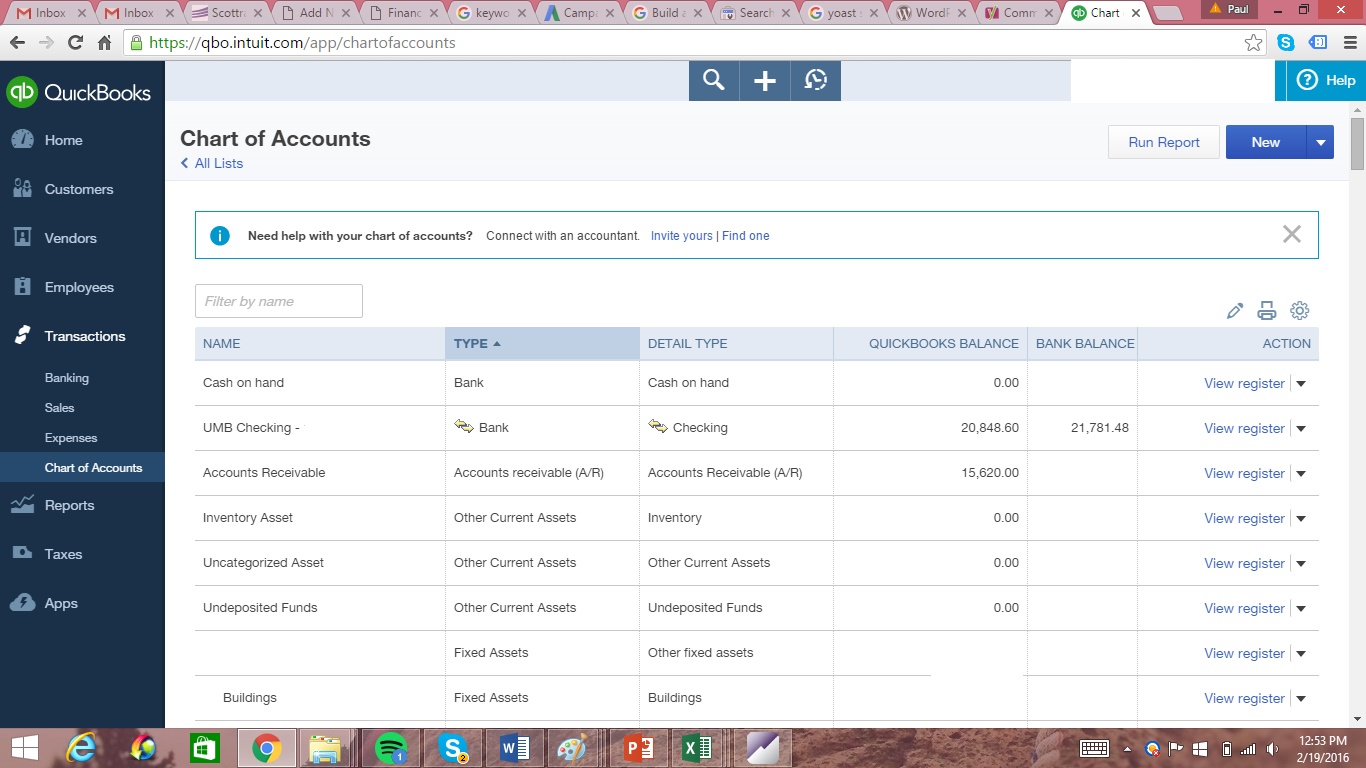Click the Invite yours link

pos(681,235)
